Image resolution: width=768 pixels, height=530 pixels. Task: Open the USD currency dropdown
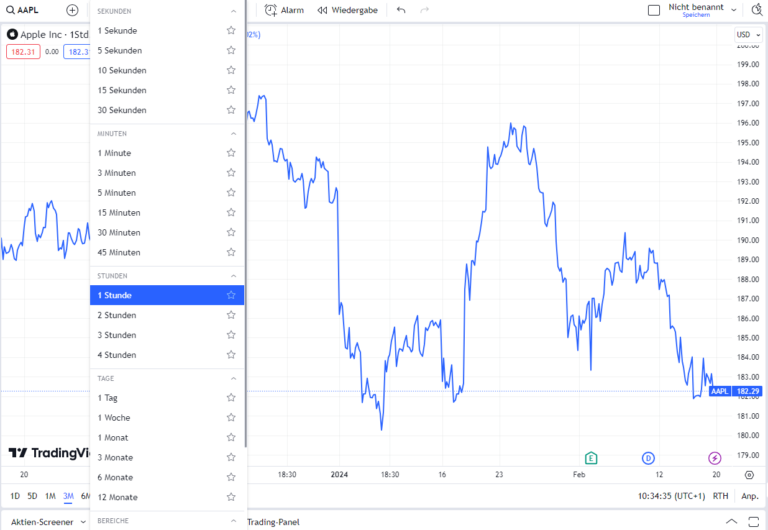click(748, 35)
